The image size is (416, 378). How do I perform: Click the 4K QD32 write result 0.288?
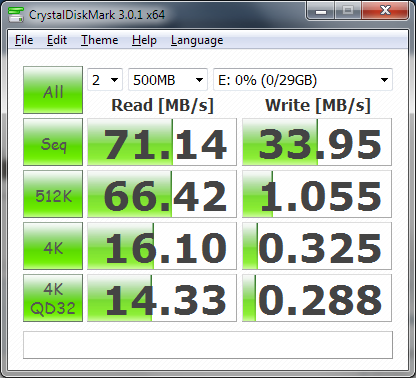[x=317, y=298]
